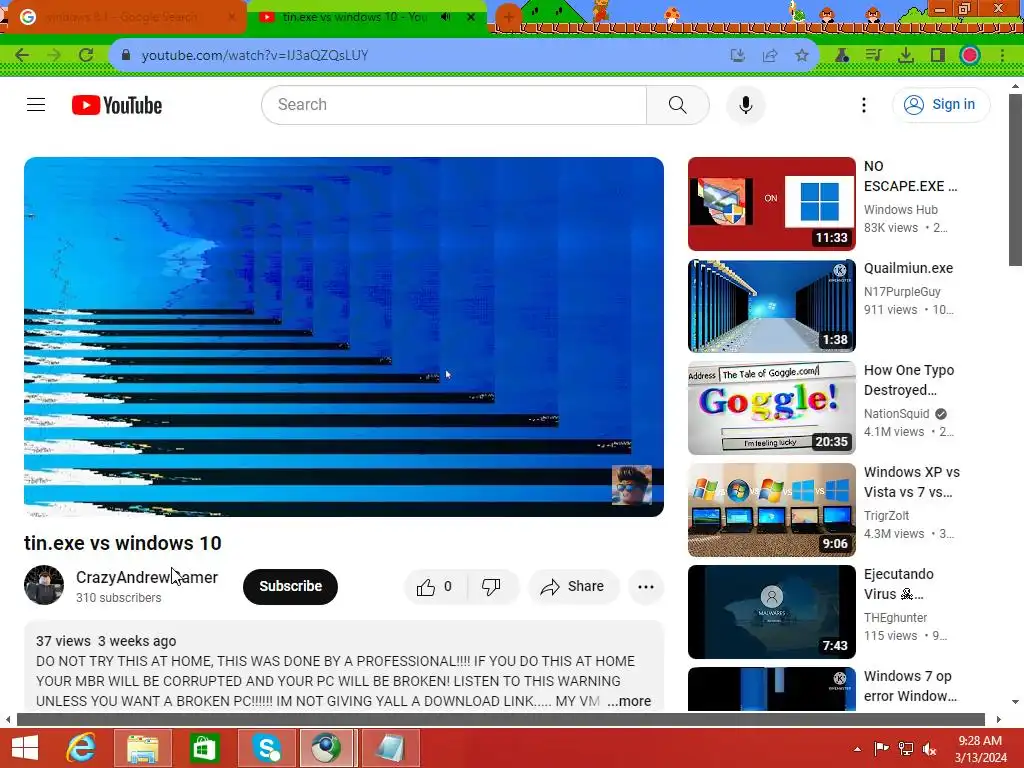Go to the YouTube home logo
Screen dimensions: 1024x768
pyautogui.click(x=117, y=105)
